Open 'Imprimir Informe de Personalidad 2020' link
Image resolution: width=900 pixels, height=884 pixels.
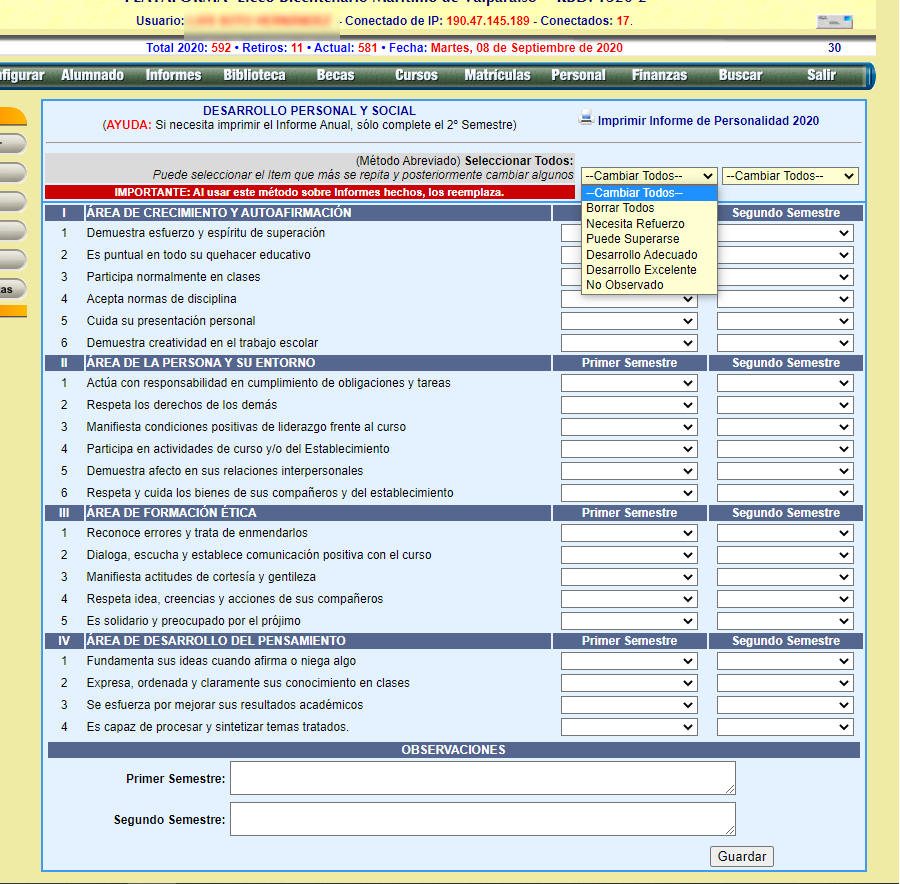tap(708, 121)
